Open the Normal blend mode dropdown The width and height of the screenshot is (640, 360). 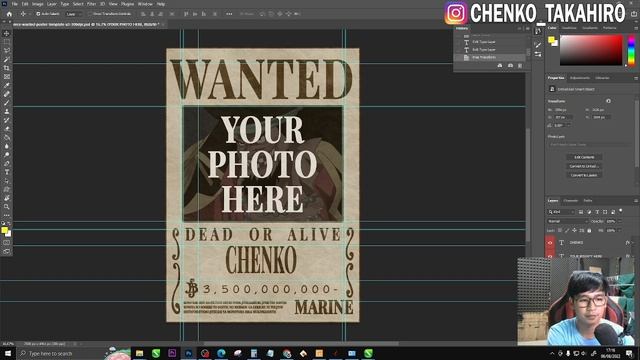567,221
